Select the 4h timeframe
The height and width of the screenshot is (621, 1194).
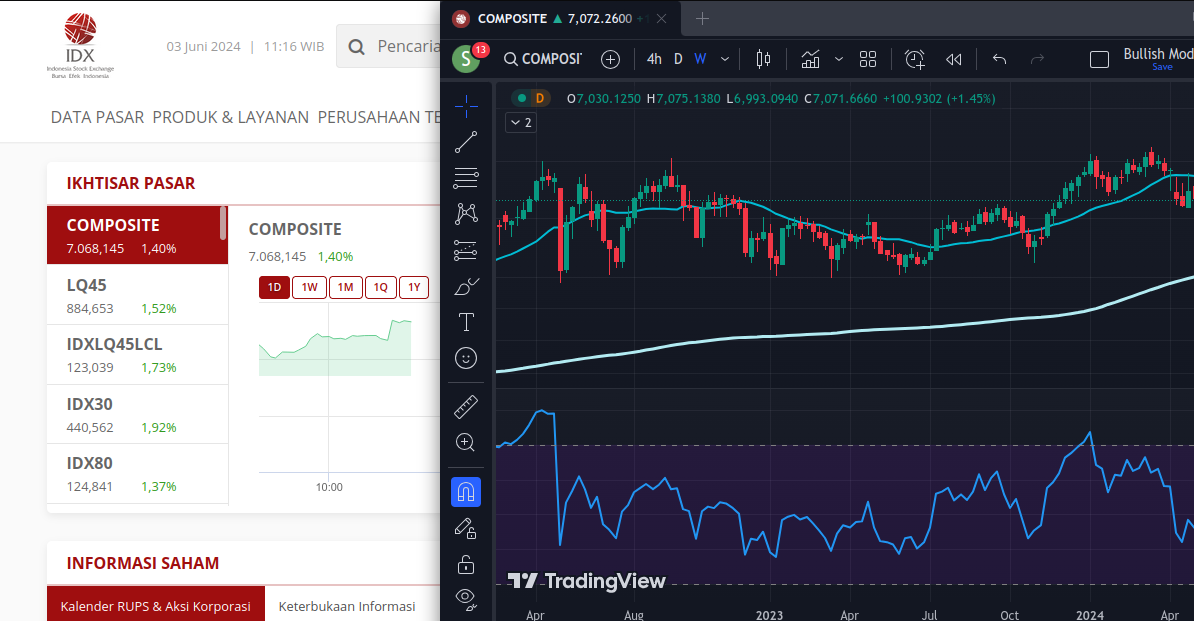(654, 59)
